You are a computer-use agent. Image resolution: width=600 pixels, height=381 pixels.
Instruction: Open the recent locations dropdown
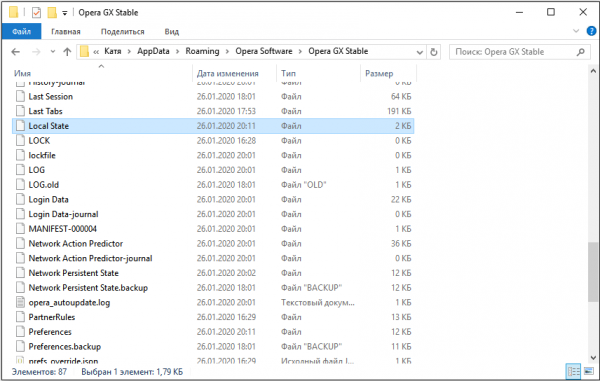coord(53,52)
